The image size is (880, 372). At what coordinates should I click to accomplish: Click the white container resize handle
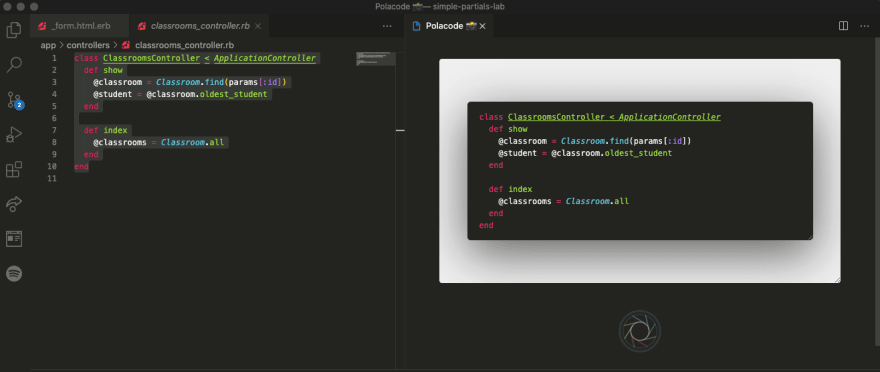click(837, 279)
